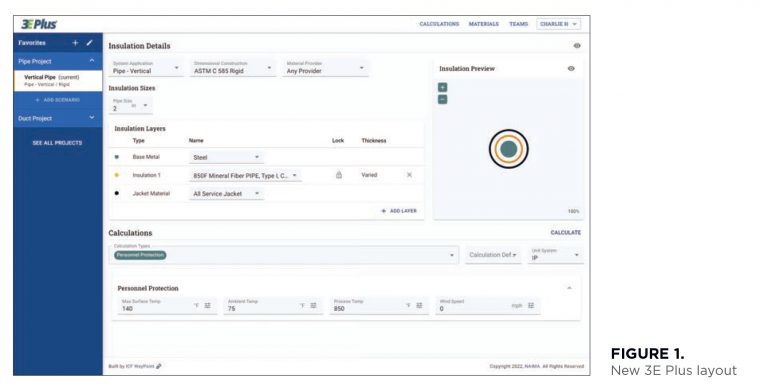Open settings icon beside Max Surface Temp
The image size is (768, 390).
pyautogui.click(x=208, y=305)
